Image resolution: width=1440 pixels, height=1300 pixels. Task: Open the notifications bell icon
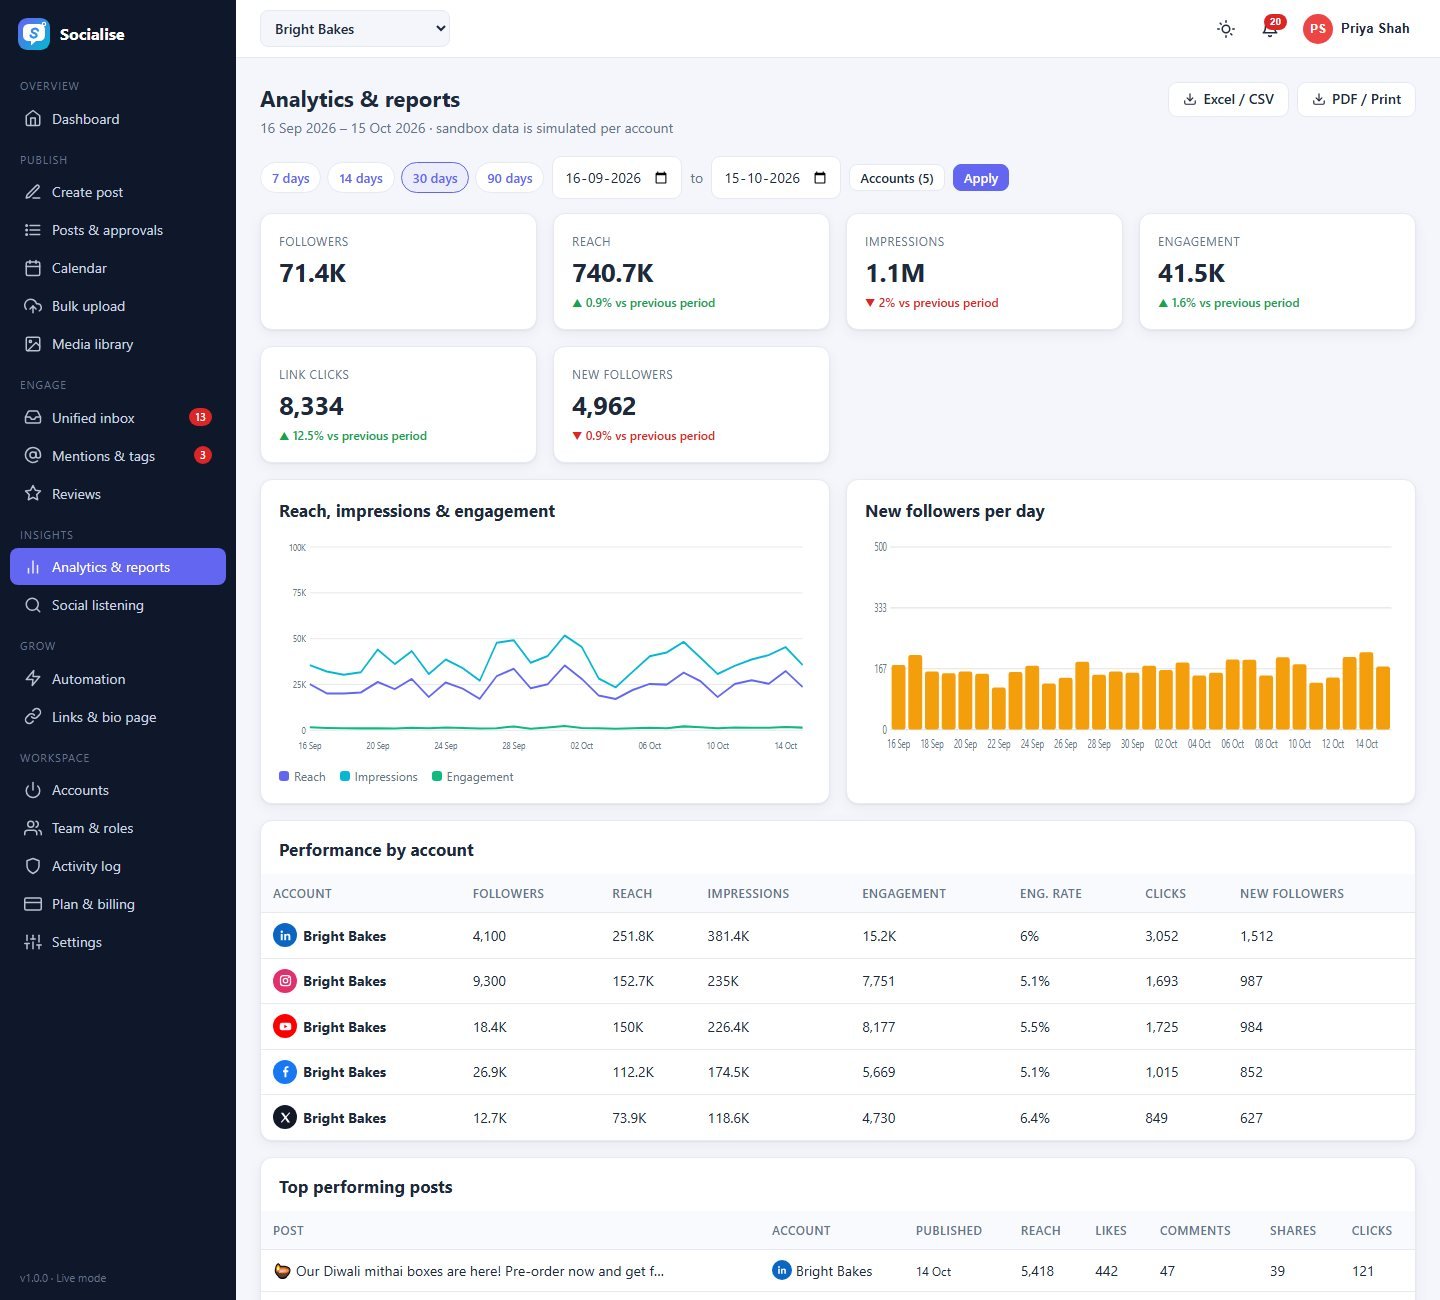click(x=1270, y=29)
